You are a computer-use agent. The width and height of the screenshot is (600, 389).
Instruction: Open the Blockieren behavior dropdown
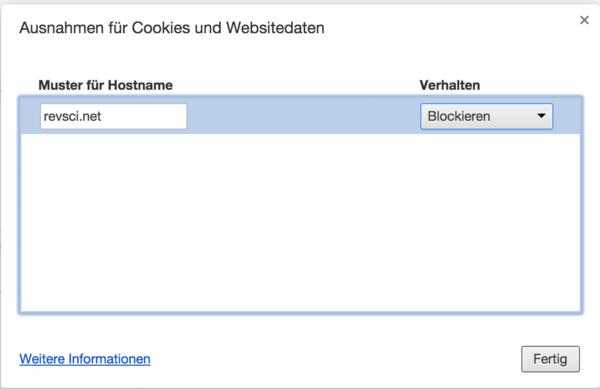coord(486,116)
